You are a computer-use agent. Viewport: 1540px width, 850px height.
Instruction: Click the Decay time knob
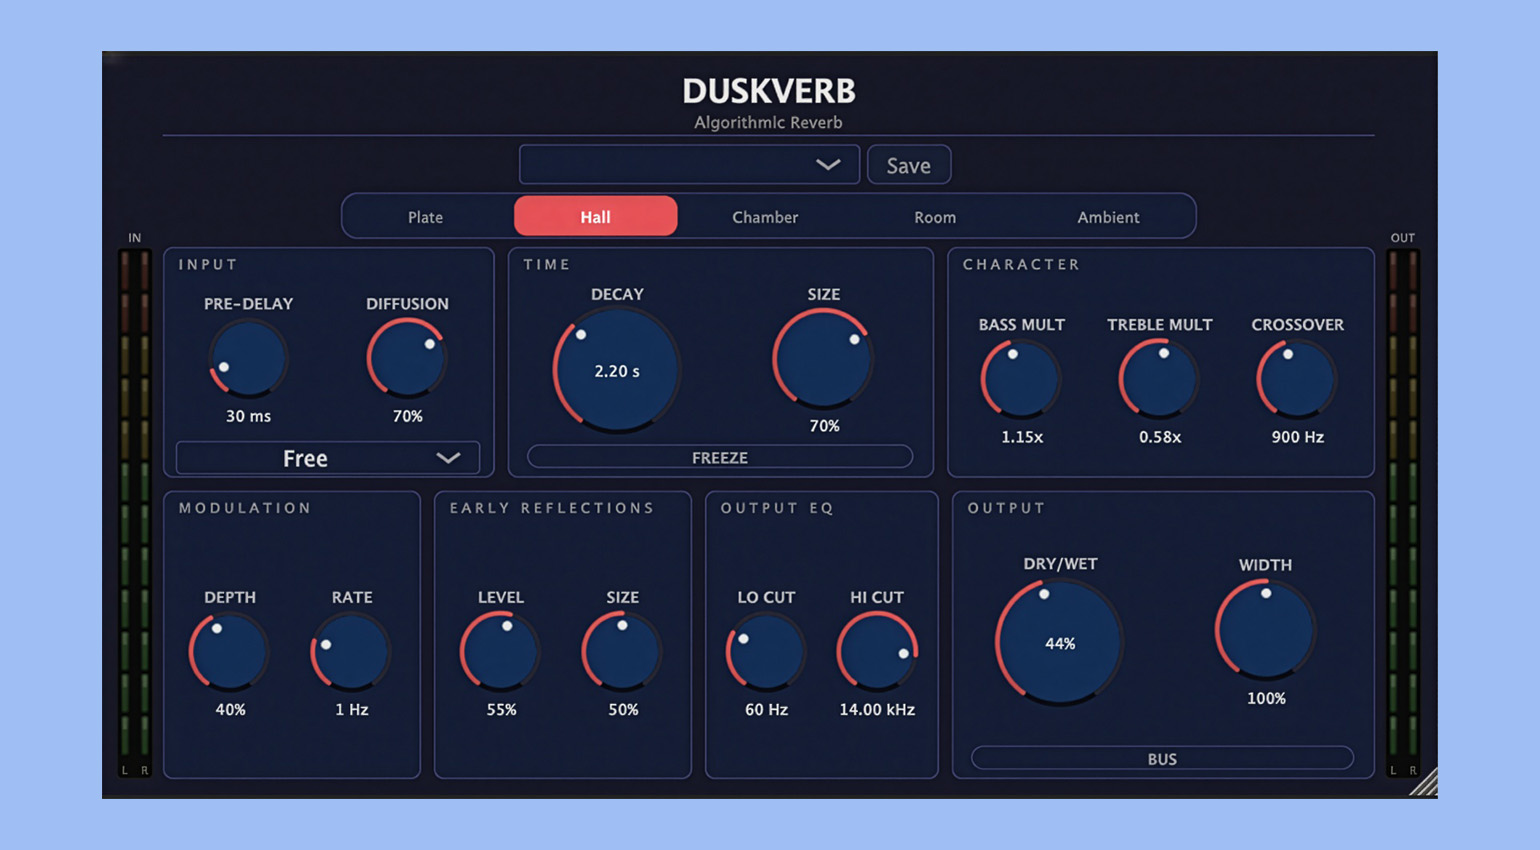coord(617,371)
